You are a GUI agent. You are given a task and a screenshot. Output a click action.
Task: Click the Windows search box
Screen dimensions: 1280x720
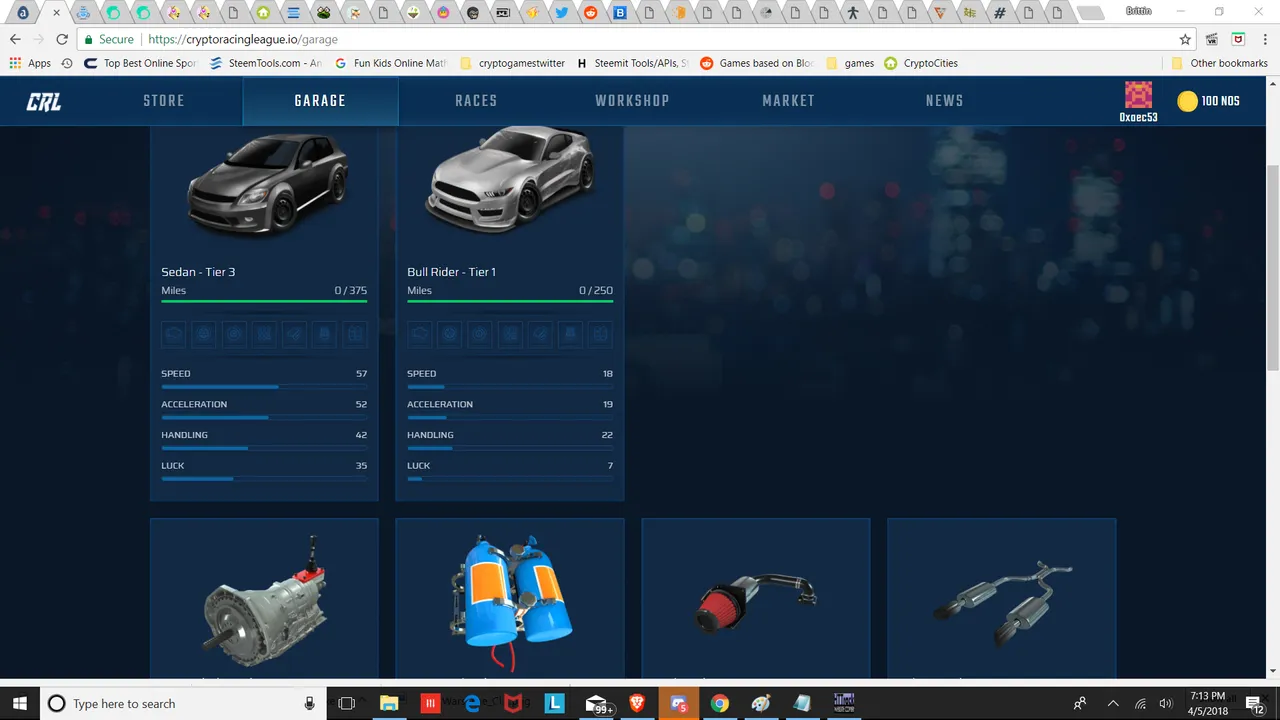(x=183, y=704)
